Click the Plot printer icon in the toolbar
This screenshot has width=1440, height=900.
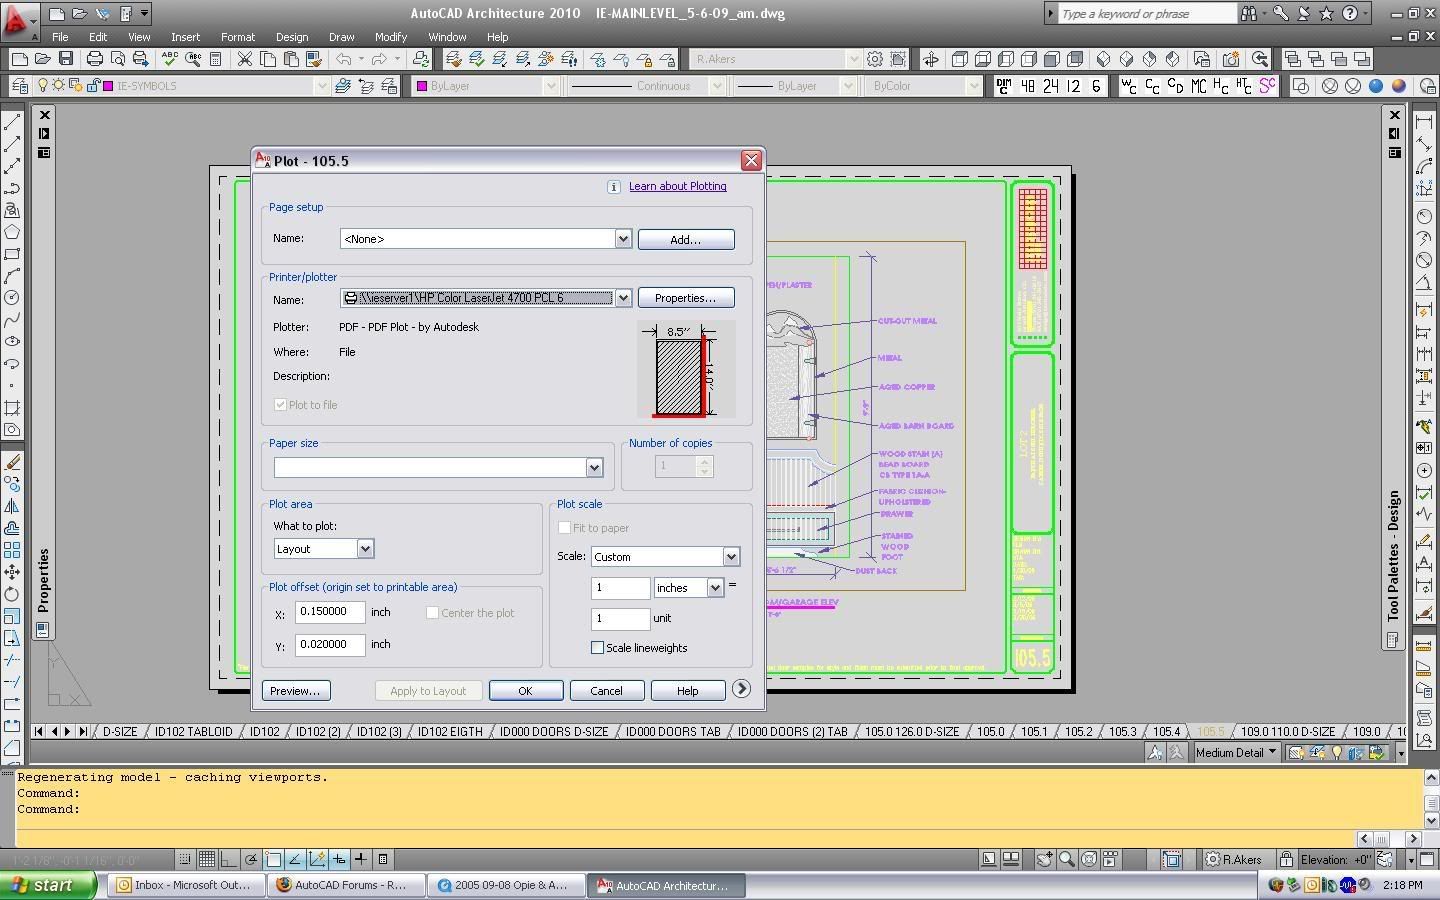pos(94,59)
